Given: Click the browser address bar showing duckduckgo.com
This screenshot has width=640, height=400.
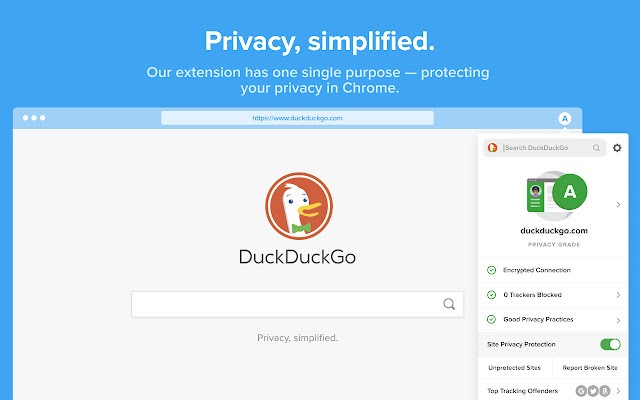Looking at the screenshot, I should [x=297, y=118].
